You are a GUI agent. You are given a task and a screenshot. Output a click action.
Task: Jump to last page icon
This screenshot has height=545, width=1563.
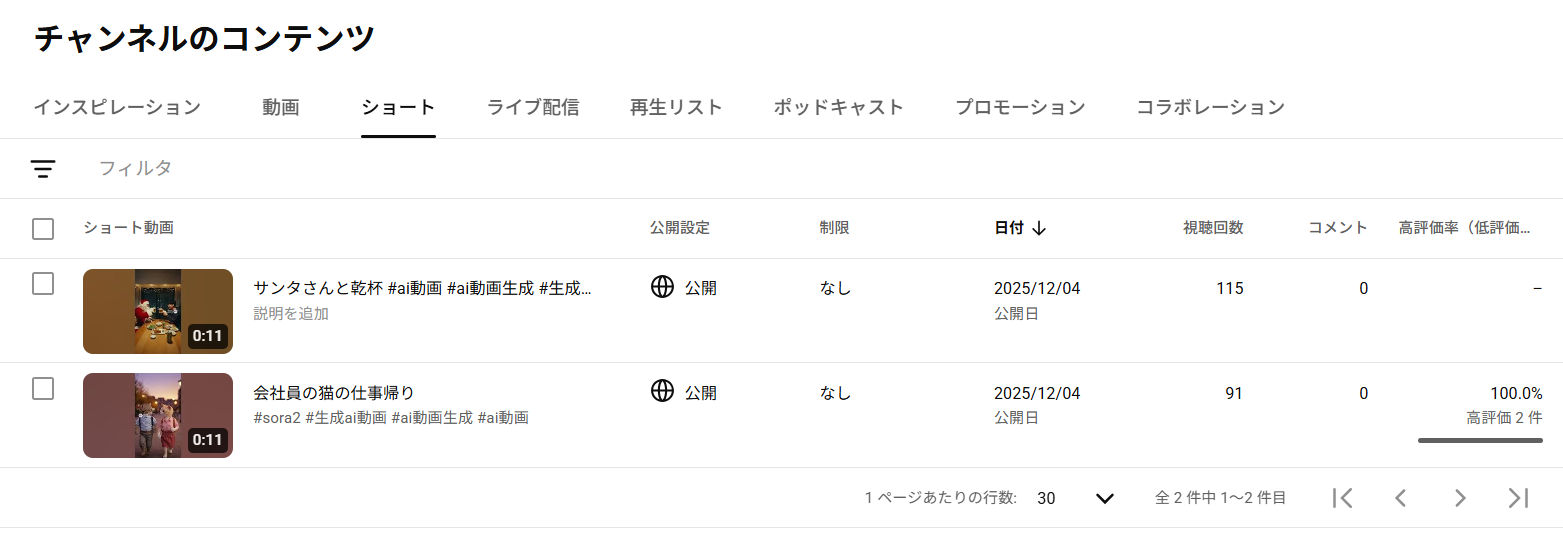pyautogui.click(x=1518, y=498)
